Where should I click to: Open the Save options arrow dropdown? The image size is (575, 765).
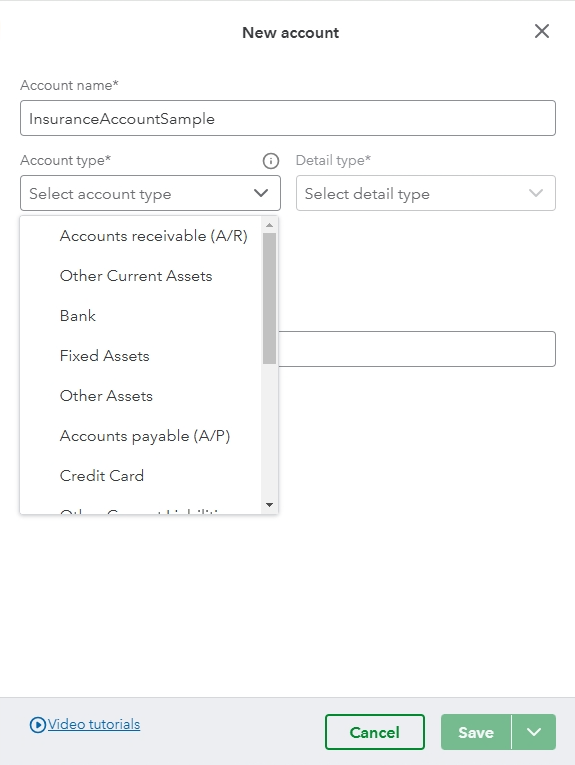(534, 732)
